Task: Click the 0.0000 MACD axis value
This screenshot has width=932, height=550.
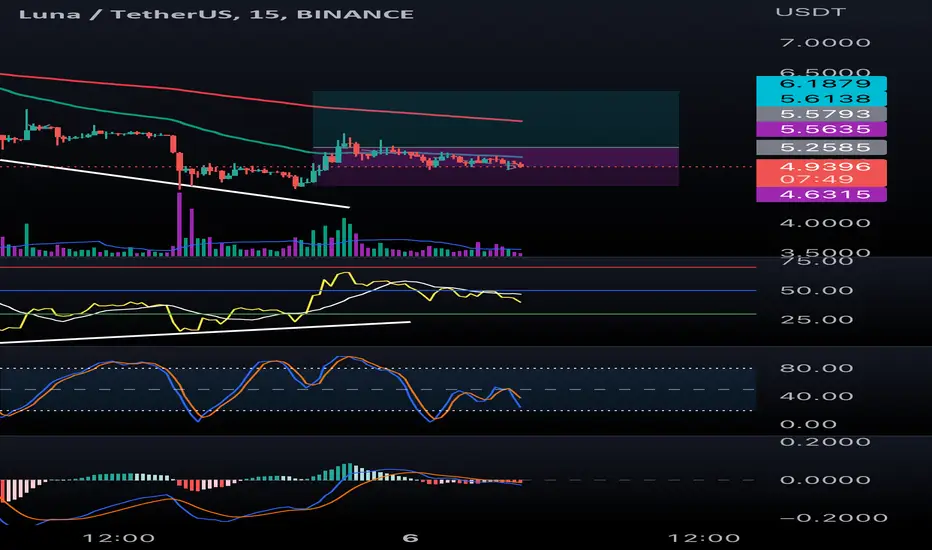Action: 825,480
